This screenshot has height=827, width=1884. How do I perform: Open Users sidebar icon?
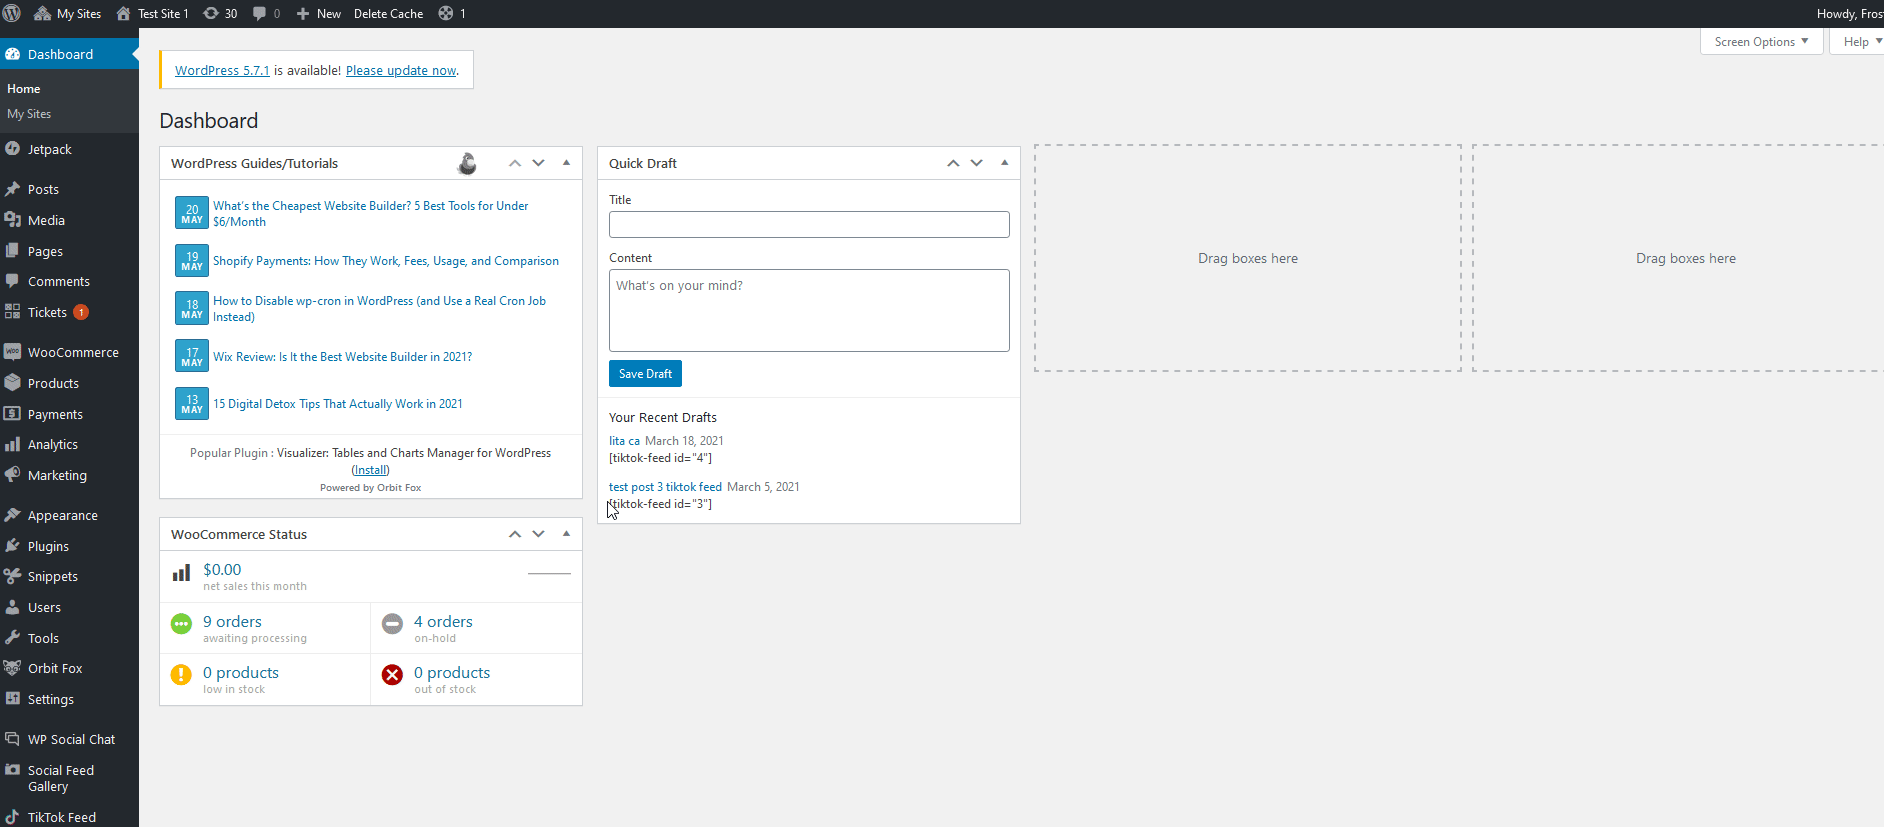(12, 607)
